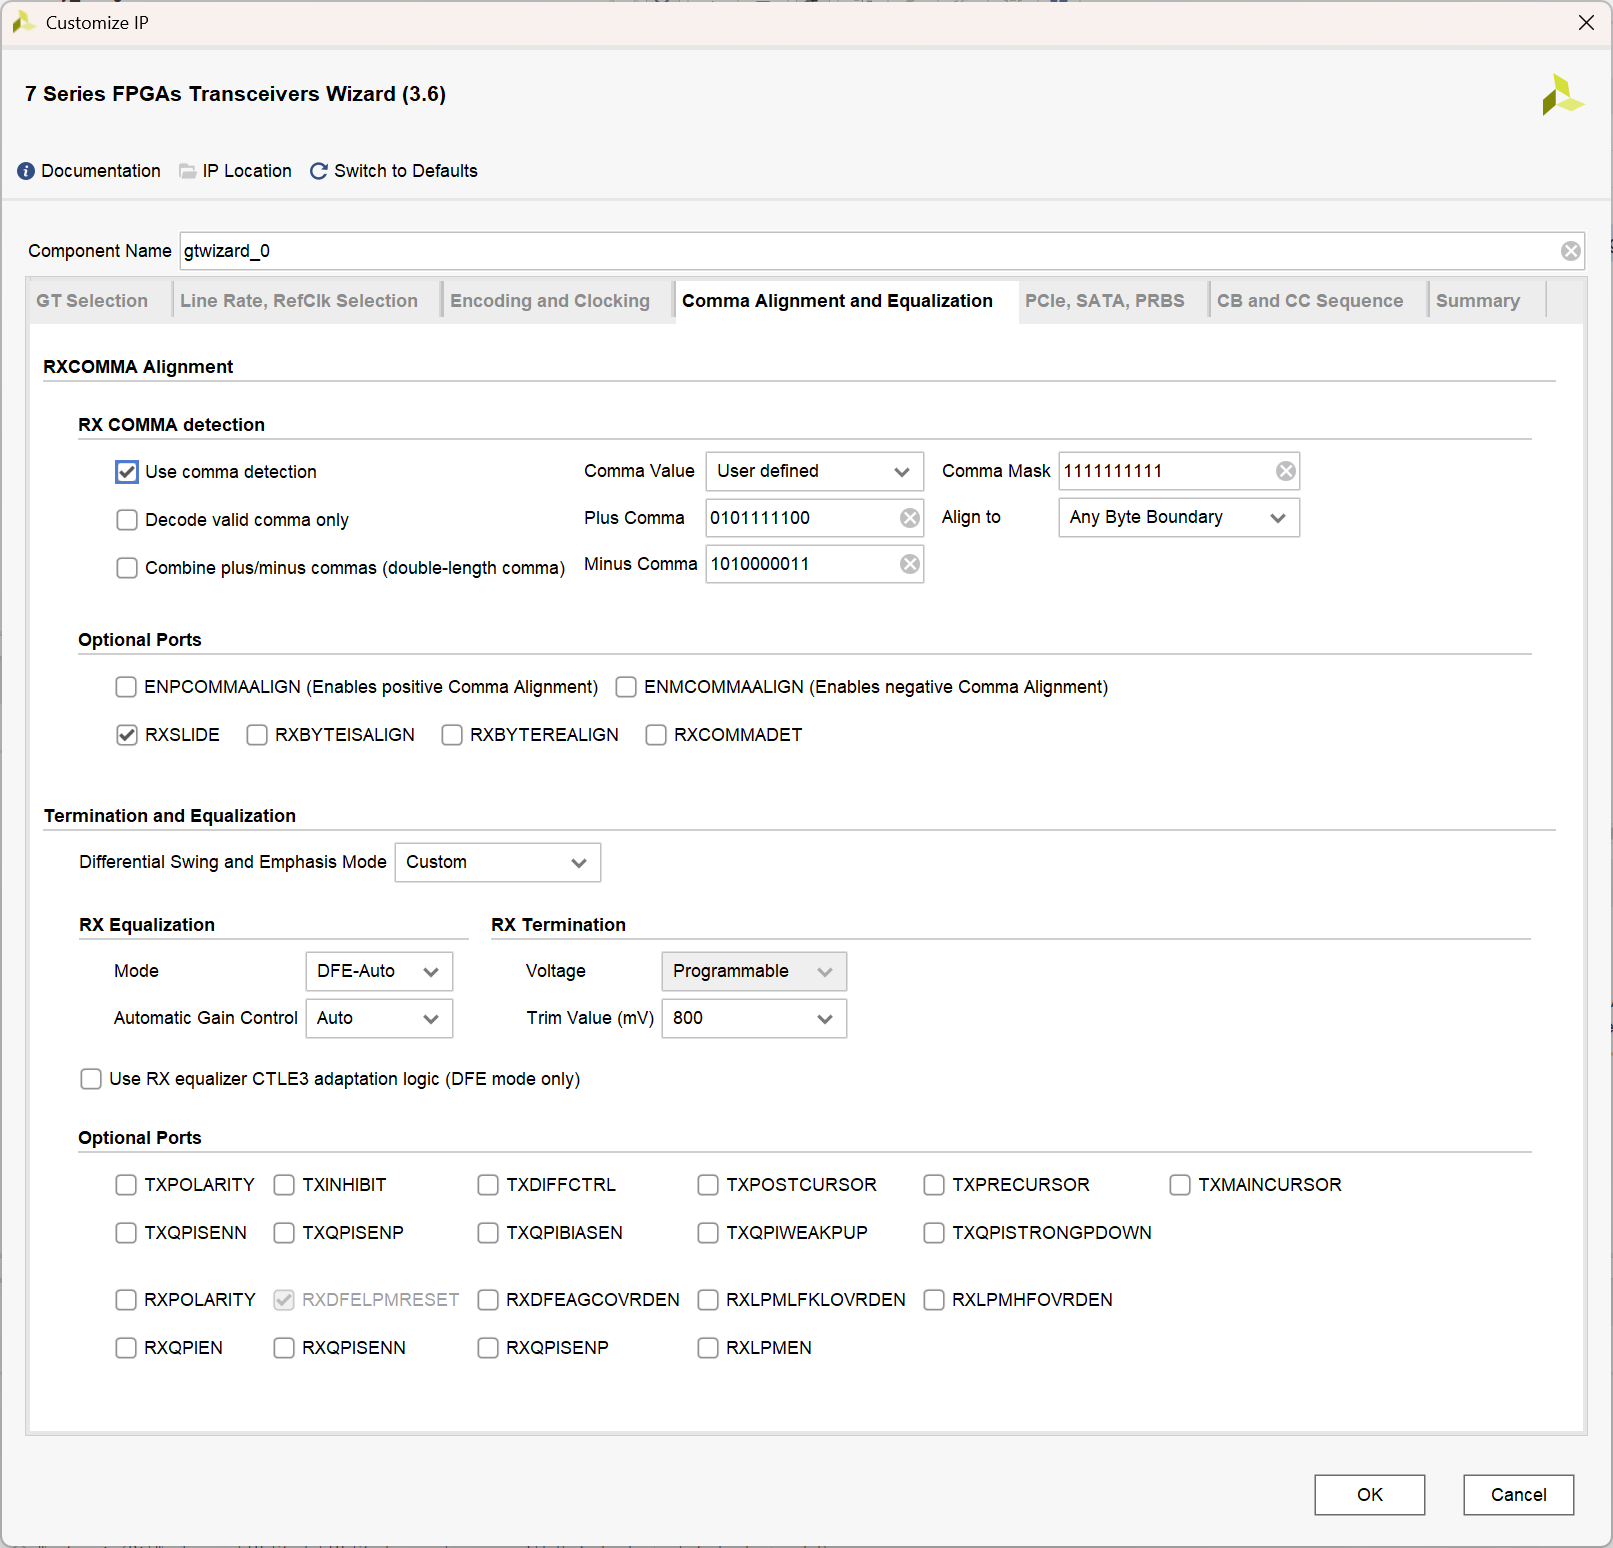Check the TXQPIWEAKPUP port
Viewport: 1613px width, 1548px height.
coord(708,1233)
